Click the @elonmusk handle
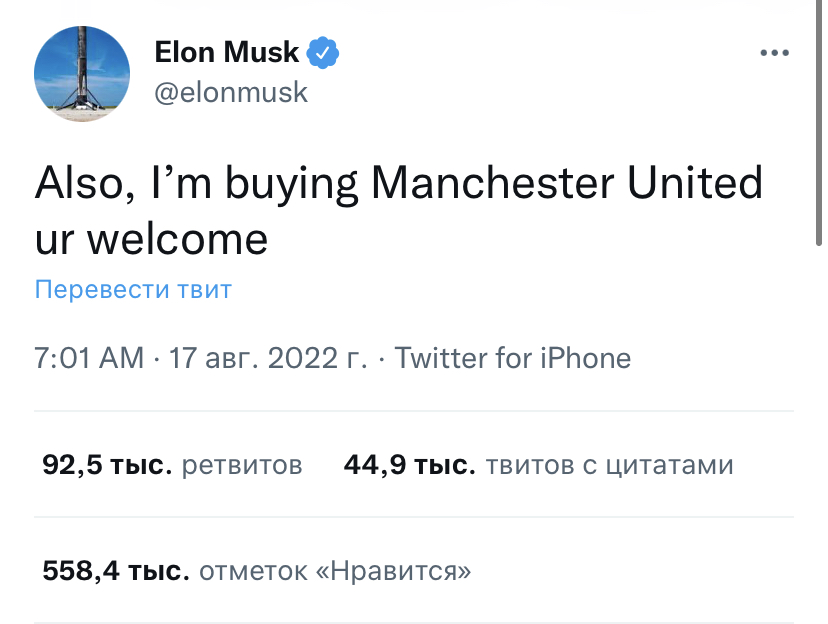The height and width of the screenshot is (624, 828). coord(231,92)
